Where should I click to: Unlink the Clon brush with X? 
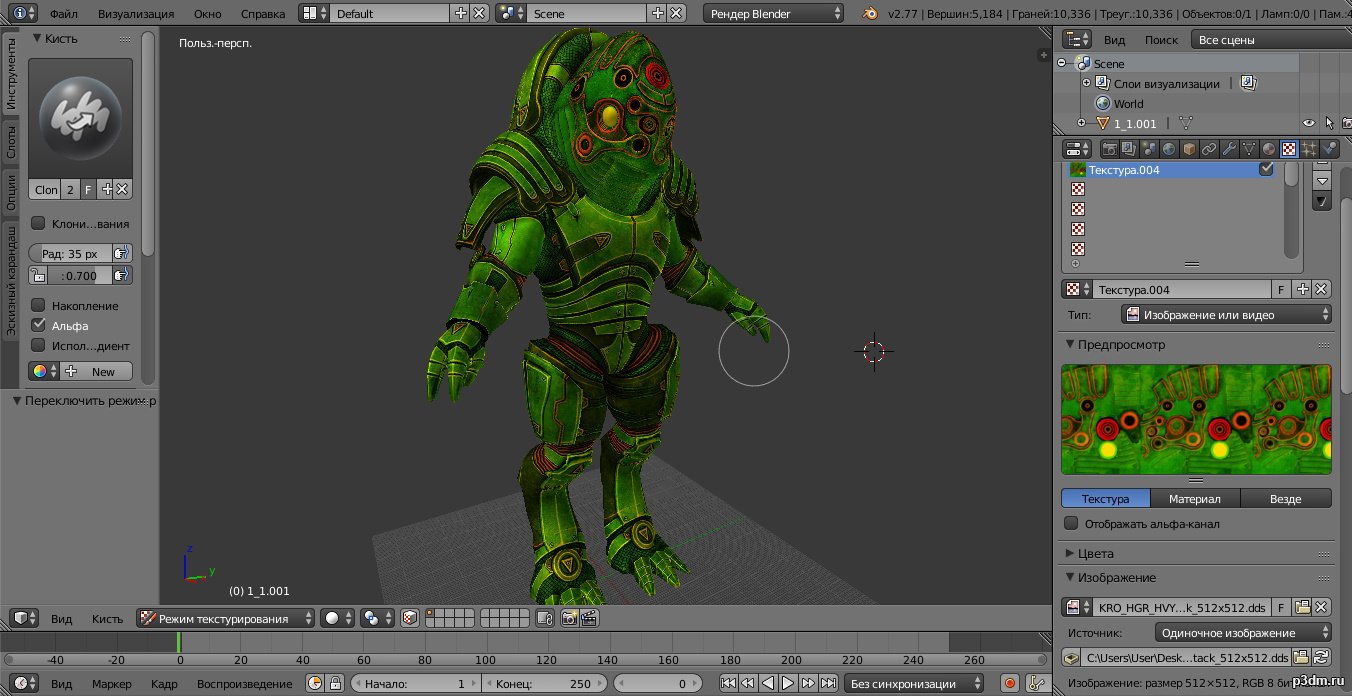point(123,190)
